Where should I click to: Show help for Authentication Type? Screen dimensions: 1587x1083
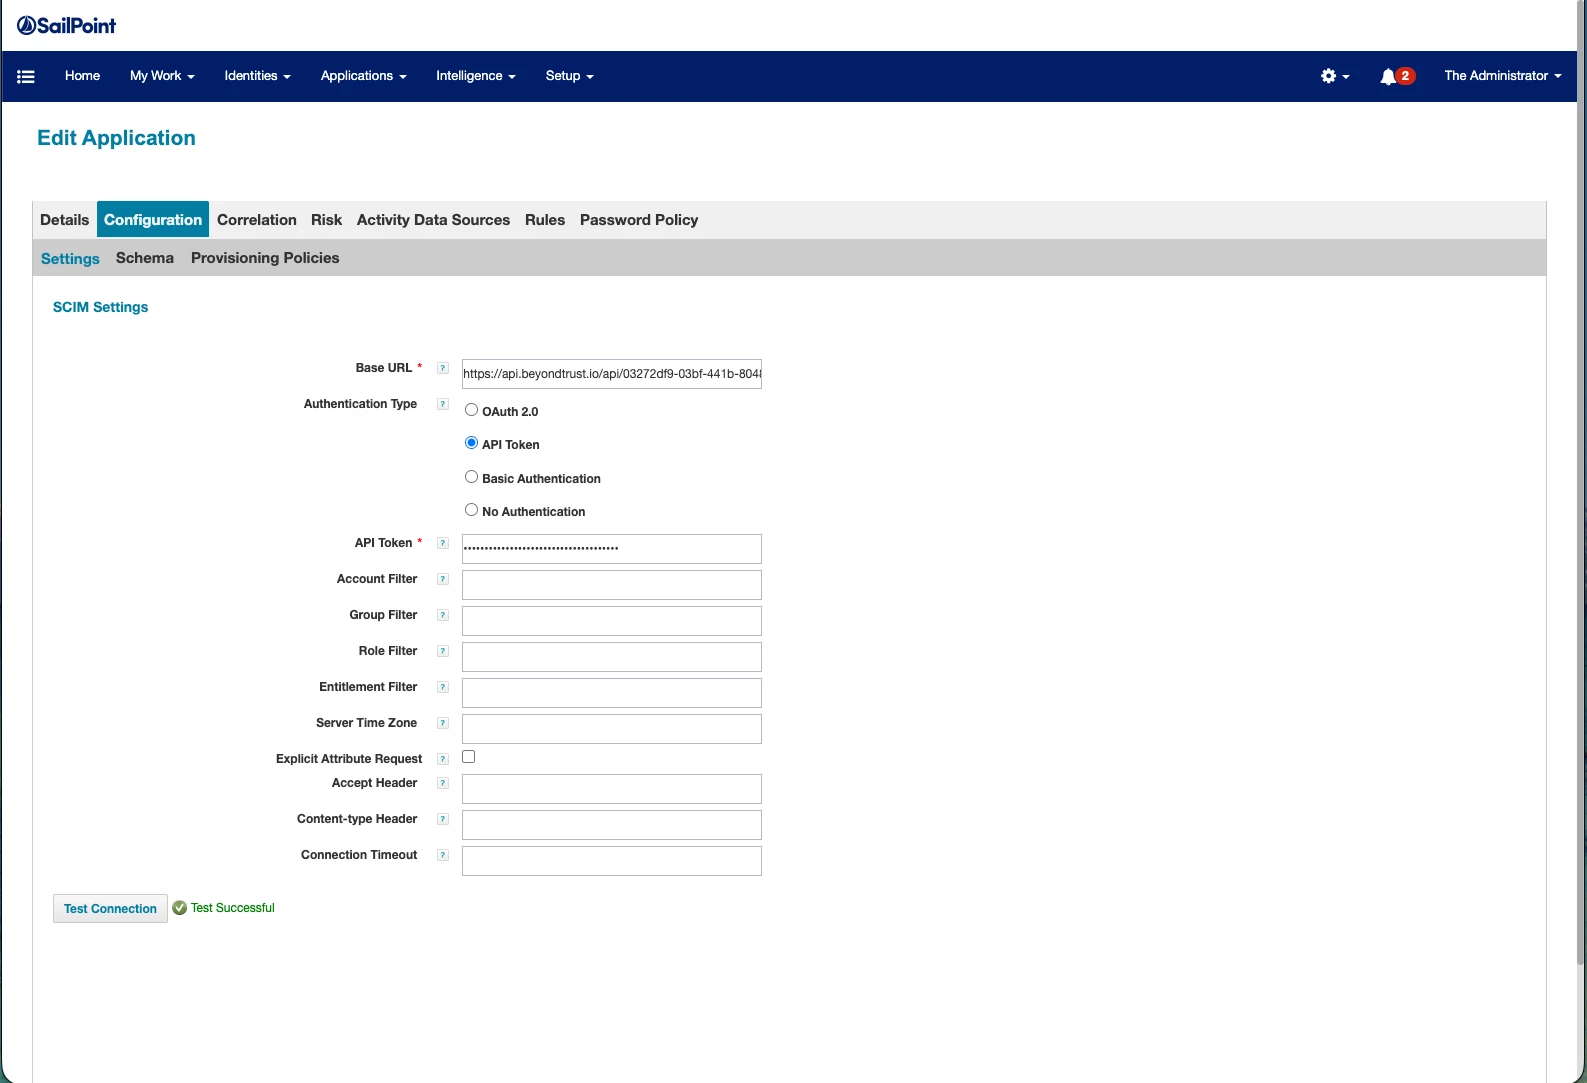click(443, 404)
